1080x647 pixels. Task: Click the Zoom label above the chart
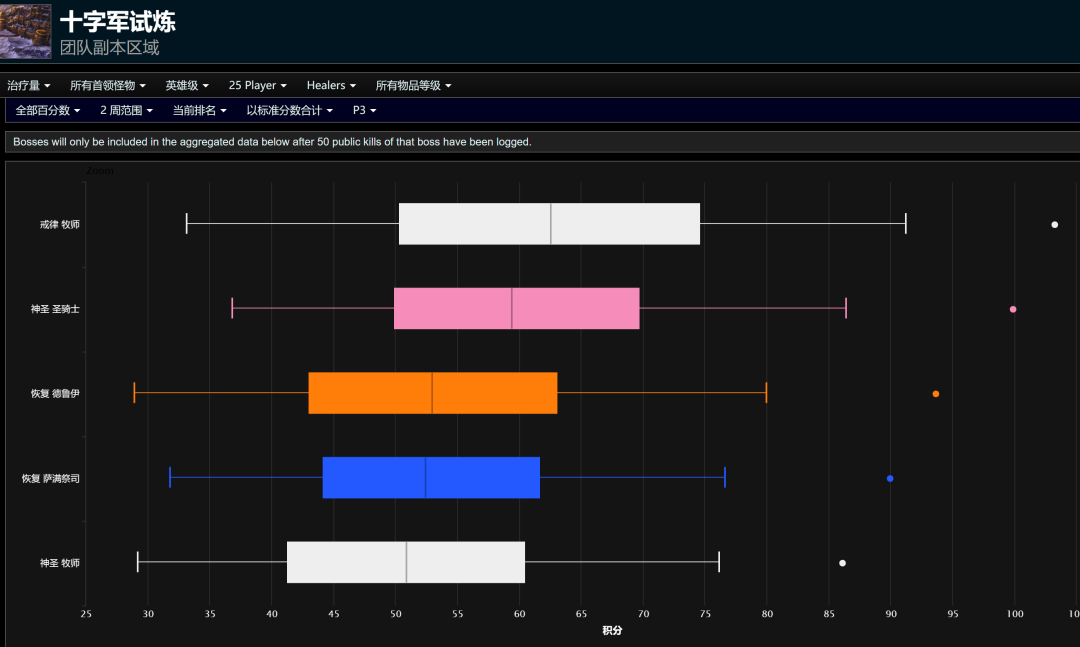point(100,170)
